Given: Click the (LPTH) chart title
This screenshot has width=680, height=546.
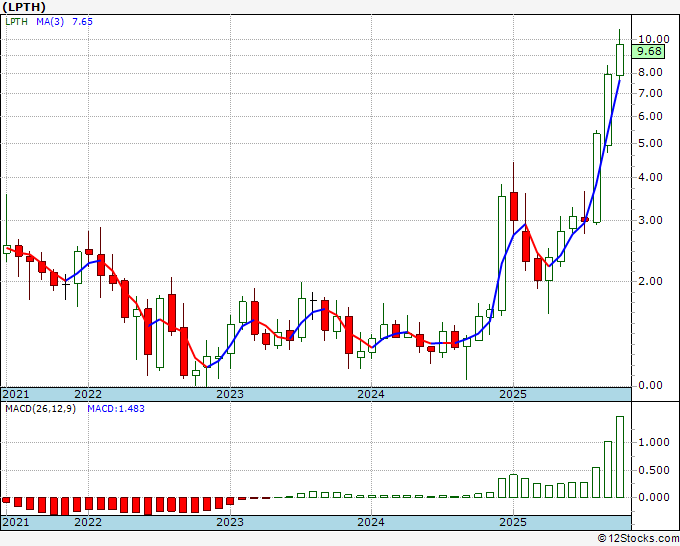Looking at the screenshot, I should pos(24,7).
